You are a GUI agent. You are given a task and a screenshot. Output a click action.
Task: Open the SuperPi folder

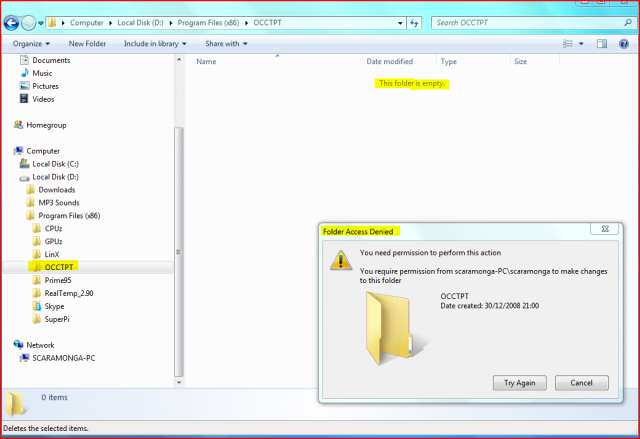[x=51, y=319]
